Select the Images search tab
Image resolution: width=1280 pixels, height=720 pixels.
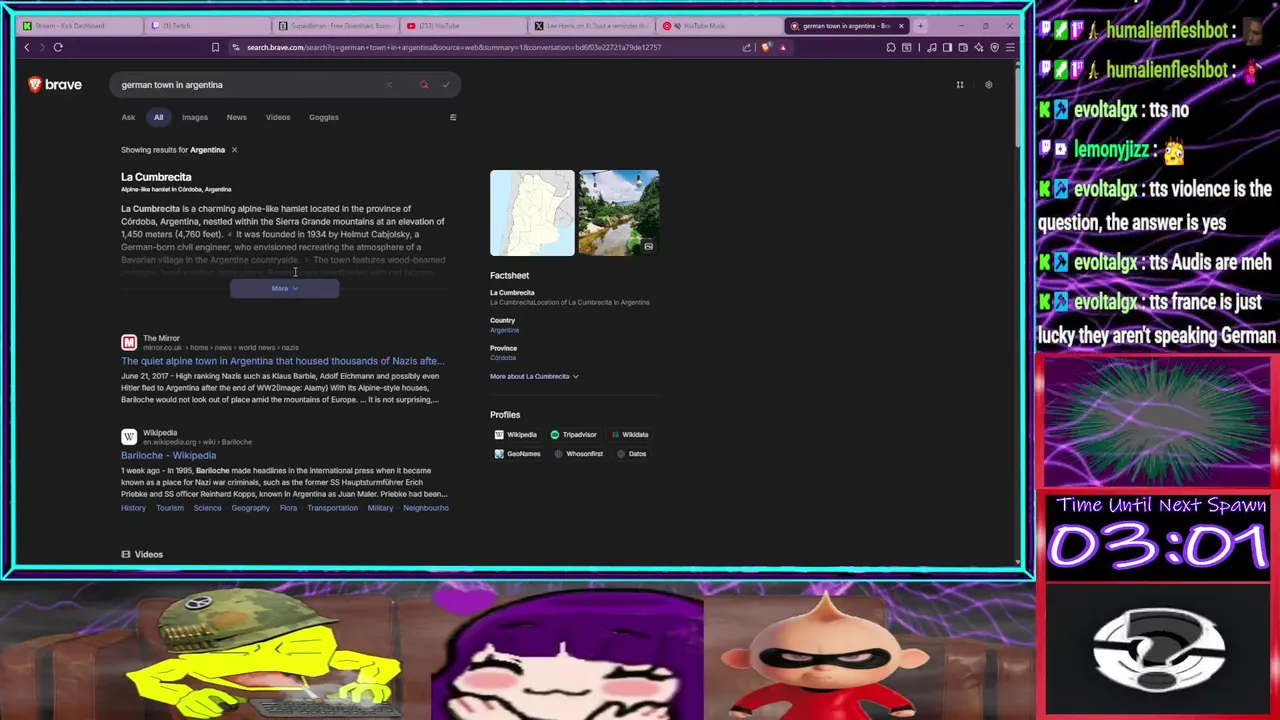point(195,117)
